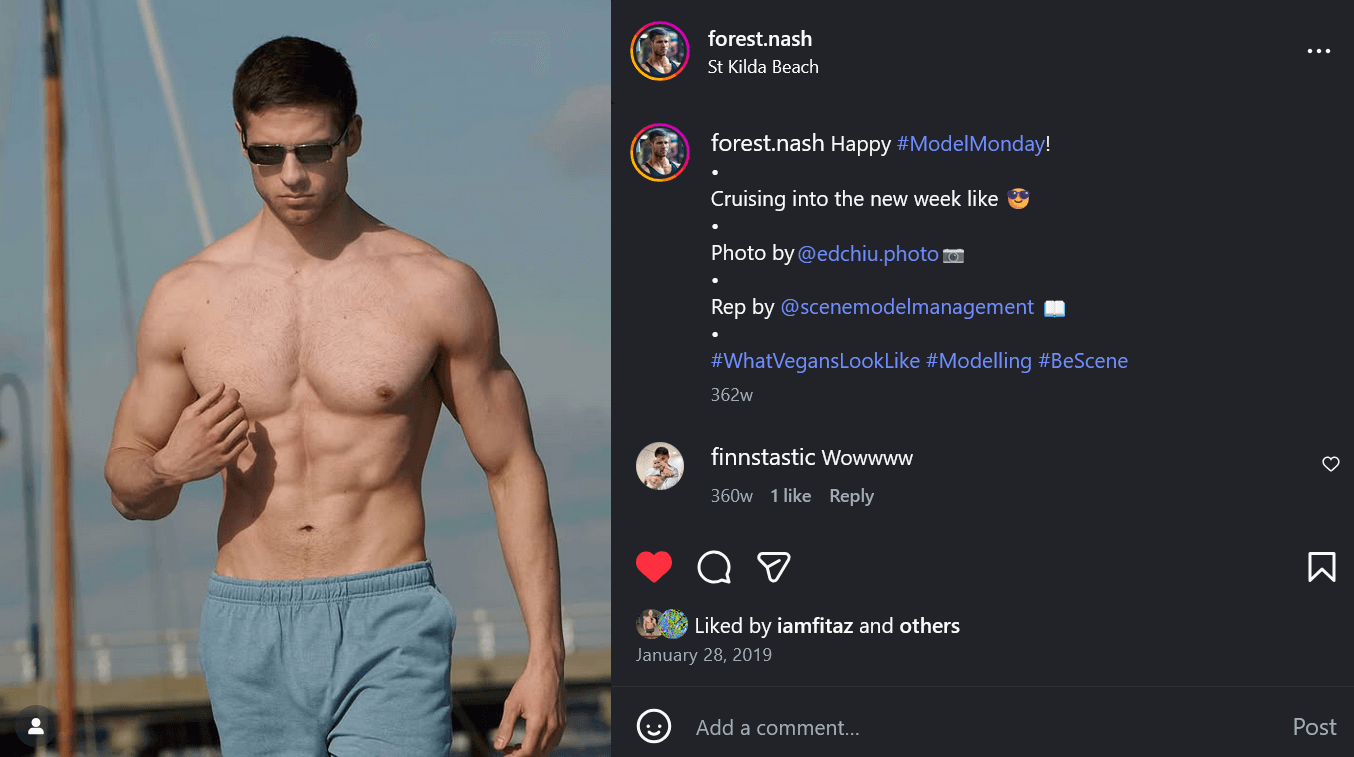View finnstastic's profile avatar
The image size is (1354, 757).
[660, 466]
